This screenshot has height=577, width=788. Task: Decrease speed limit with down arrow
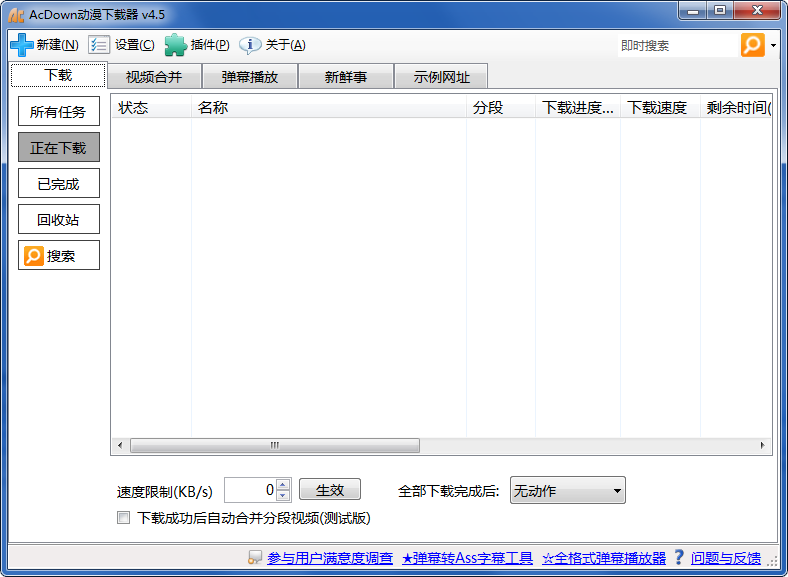283,496
